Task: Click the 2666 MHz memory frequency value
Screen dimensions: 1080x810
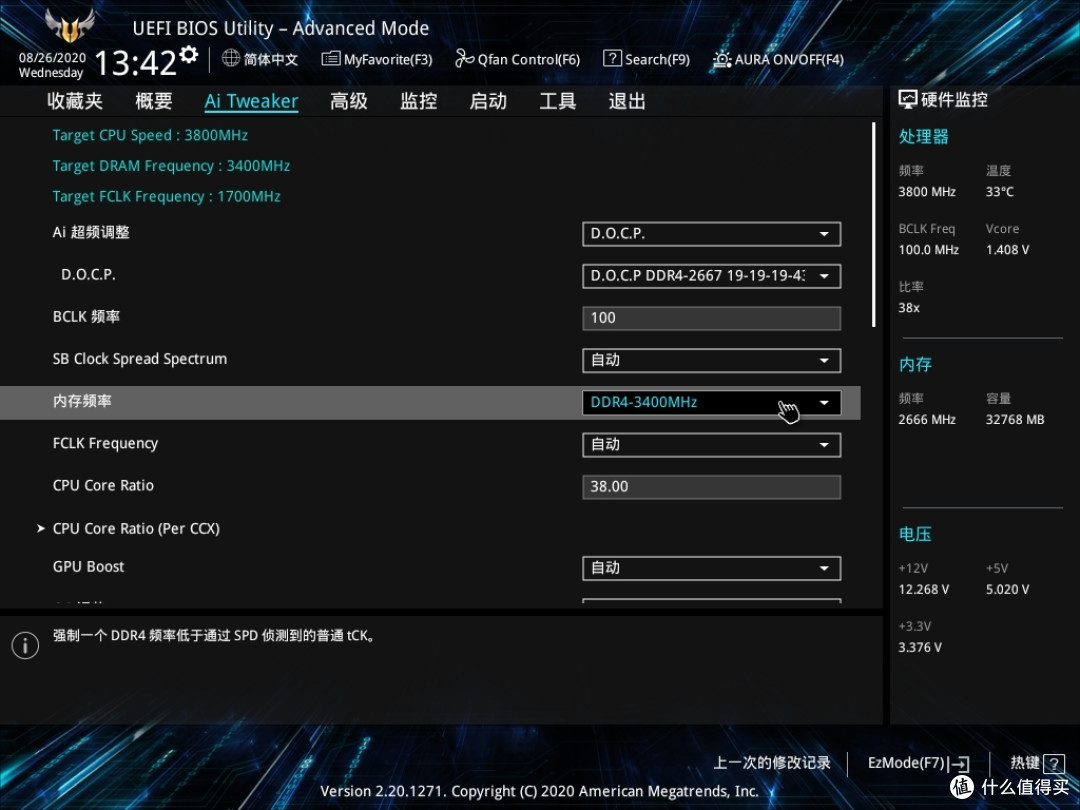Action: pos(926,419)
